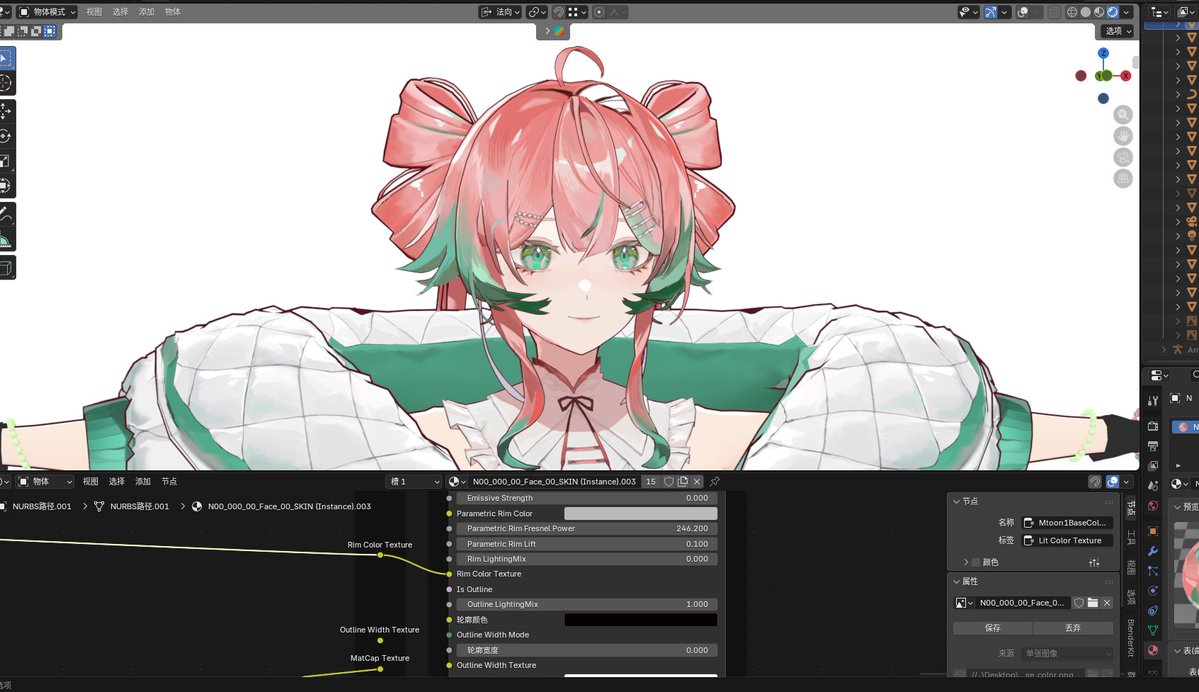Open the 视图 menu in 3D viewport header
Viewport: 1199px width, 692px height.
(x=94, y=11)
